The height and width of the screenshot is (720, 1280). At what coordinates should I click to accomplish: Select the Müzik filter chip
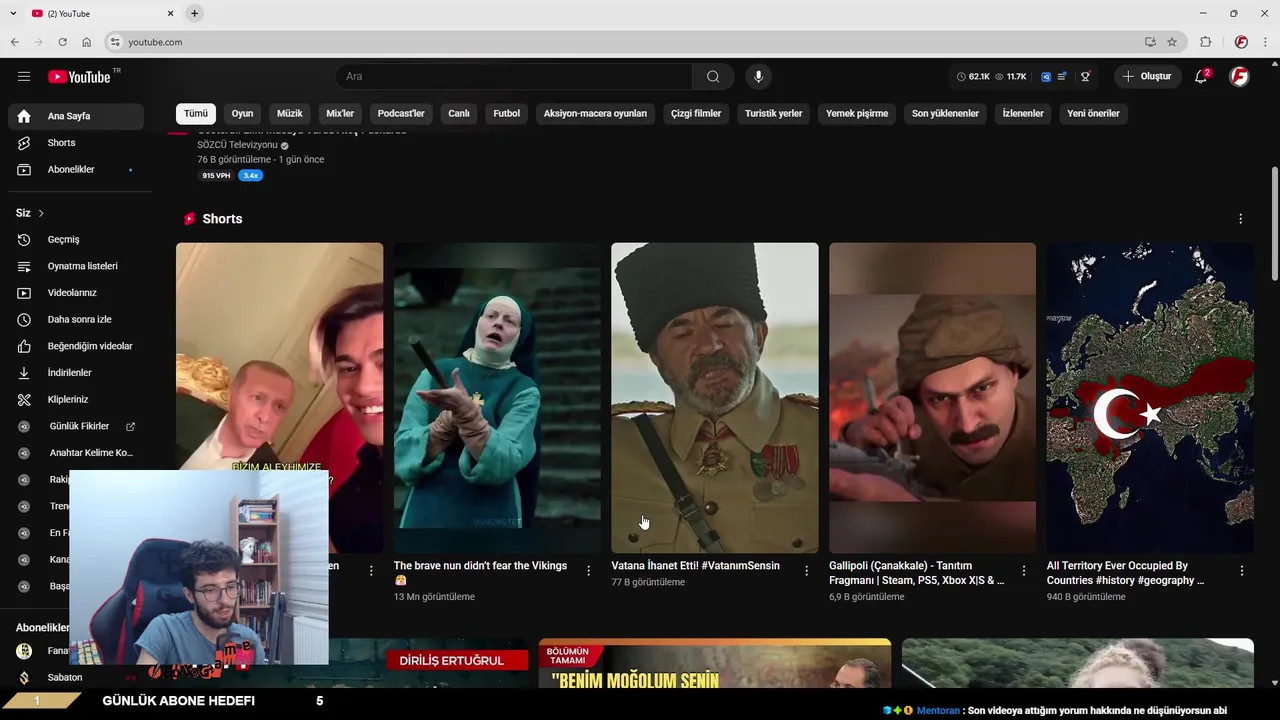pyautogui.click(x=290, y=114)
